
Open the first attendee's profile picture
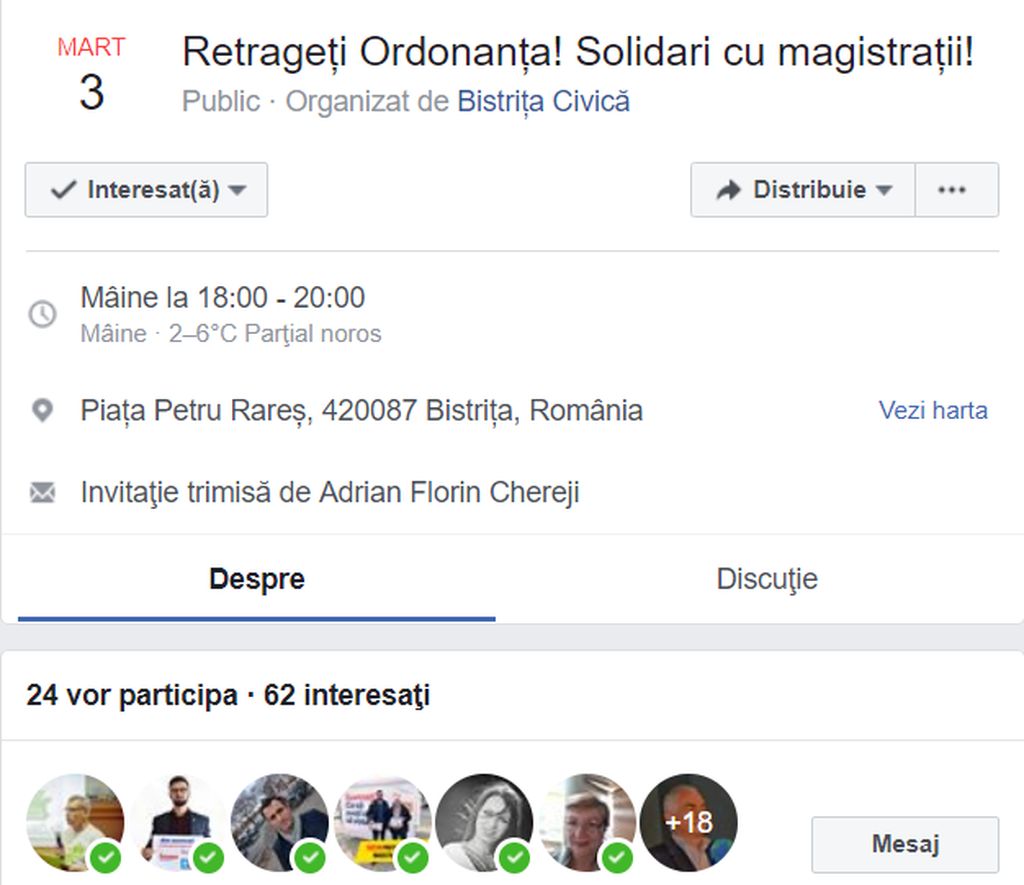pyautogui.click(x=75, y=823)
